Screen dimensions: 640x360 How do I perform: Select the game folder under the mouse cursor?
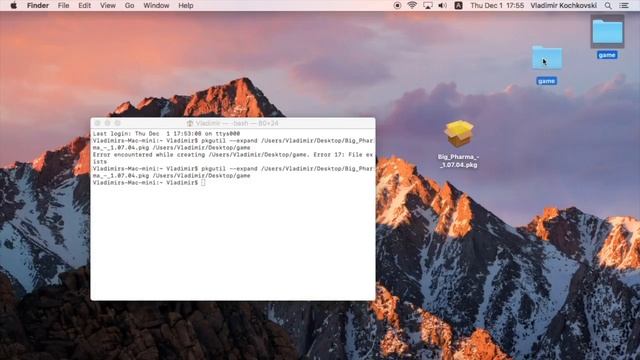(547, 58)
